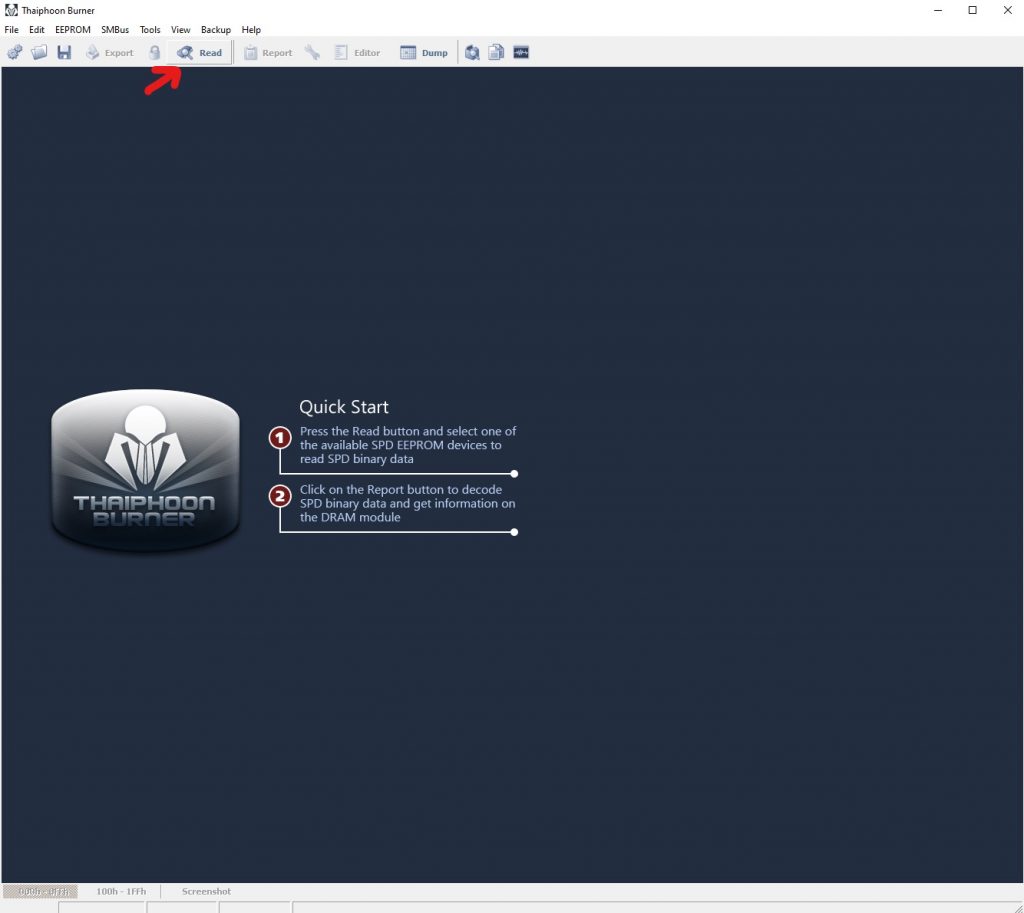Open the Backup menu
Screen dimensions: 1024x913
click(x=216, y=29)
